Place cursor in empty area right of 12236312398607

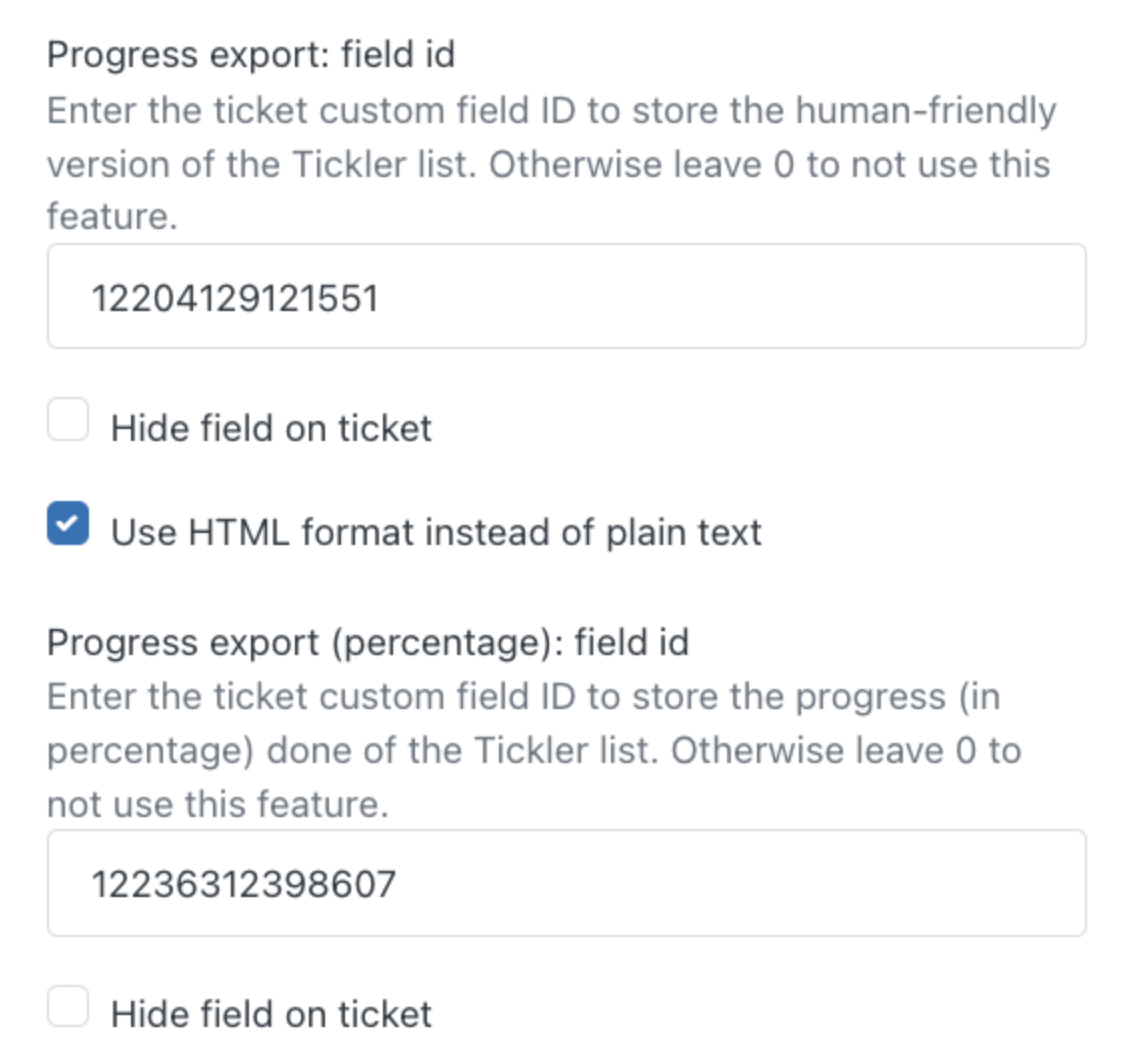pyautogui.click(x=738, y=883)
